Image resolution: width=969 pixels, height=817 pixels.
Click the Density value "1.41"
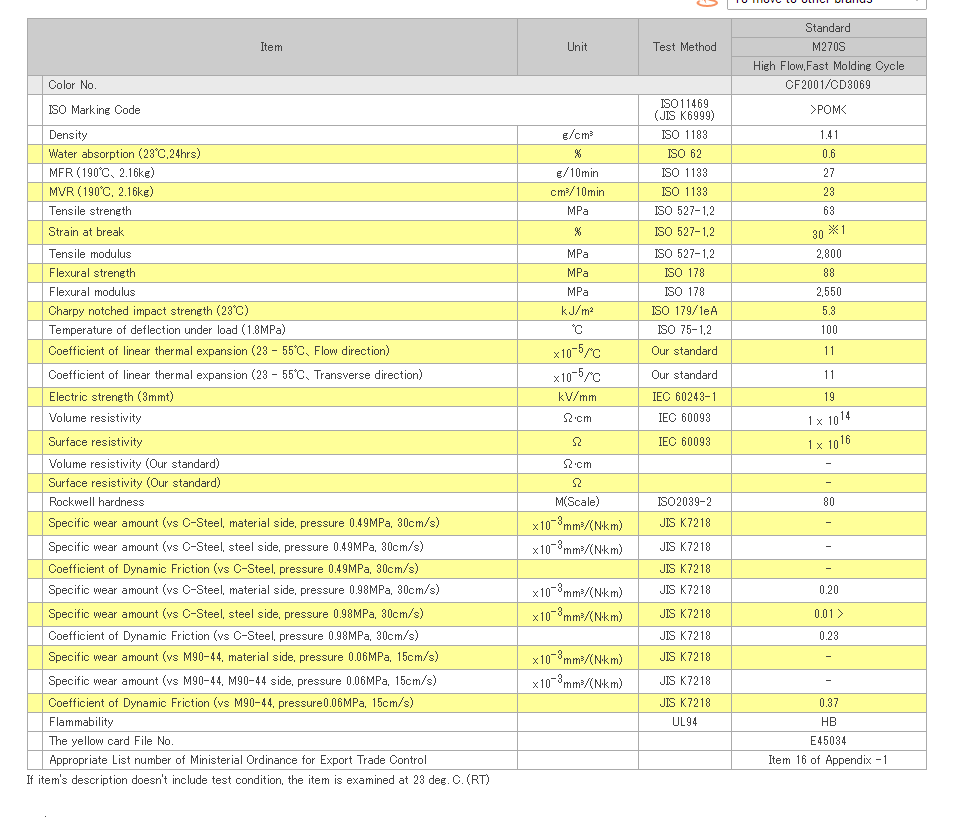(829, 135)
